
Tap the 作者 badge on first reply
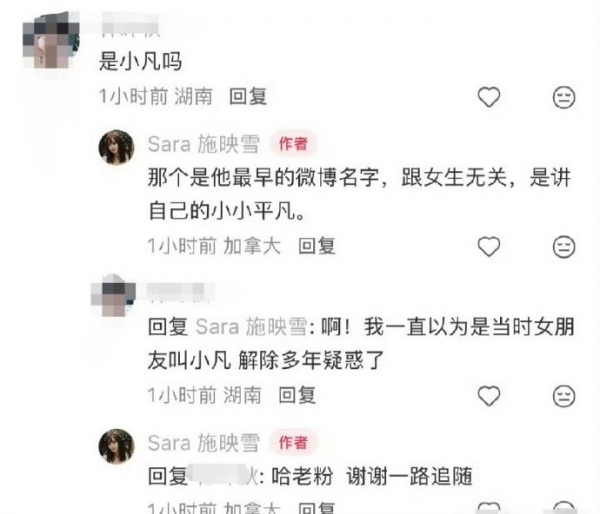tap(293, 144)
